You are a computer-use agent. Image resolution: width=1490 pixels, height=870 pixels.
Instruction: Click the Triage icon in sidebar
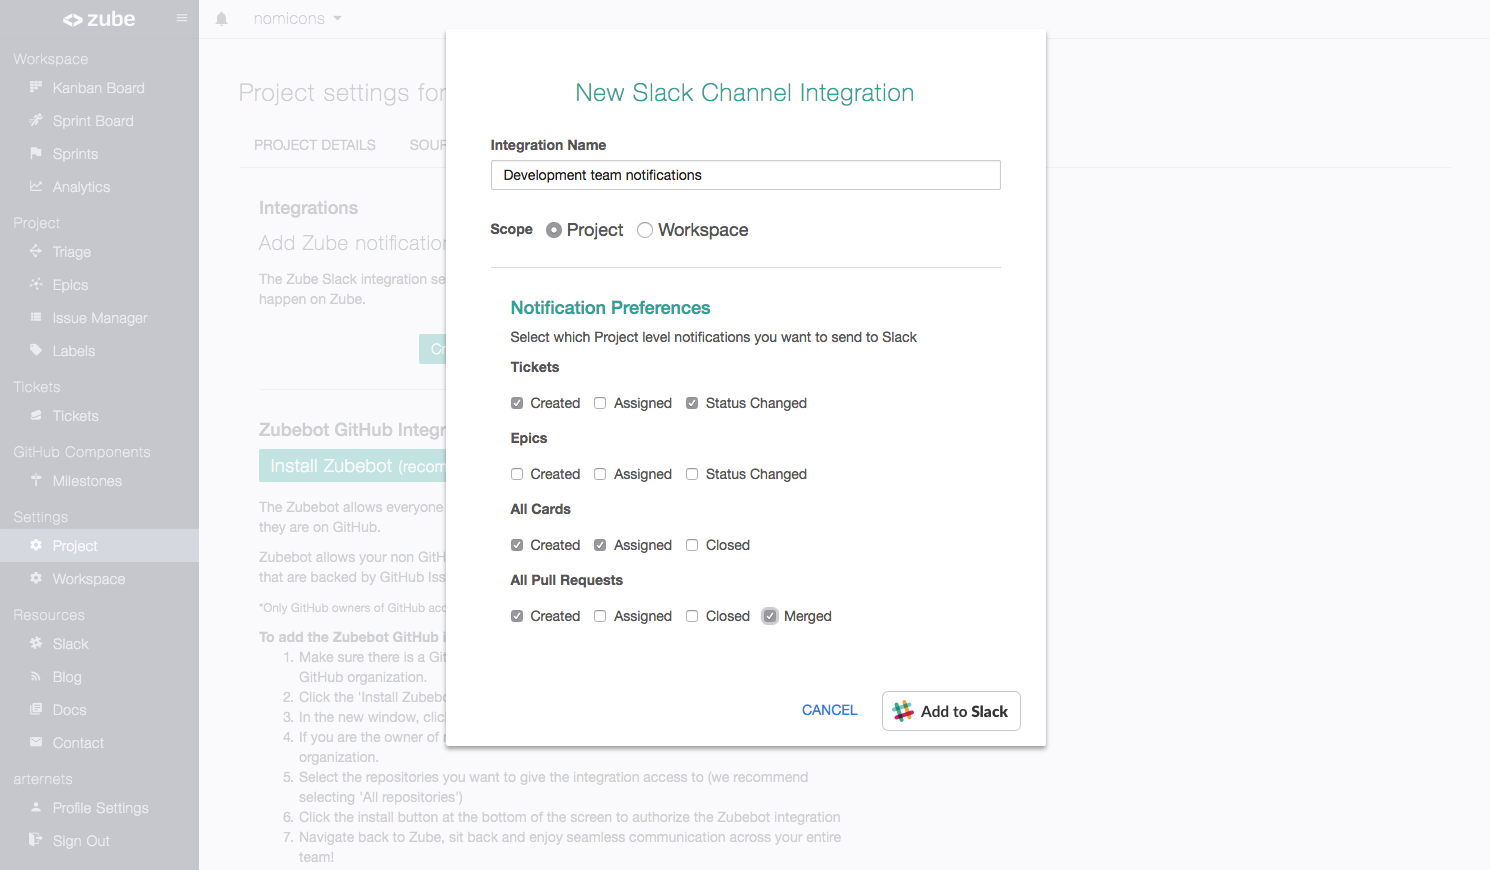point(36,251)
